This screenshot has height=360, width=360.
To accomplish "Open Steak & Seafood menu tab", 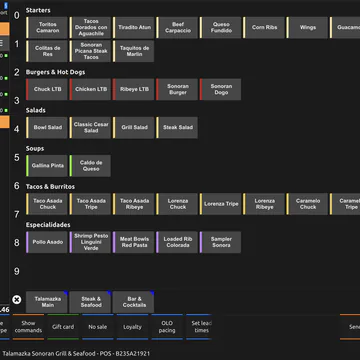I will pos(90,302).
